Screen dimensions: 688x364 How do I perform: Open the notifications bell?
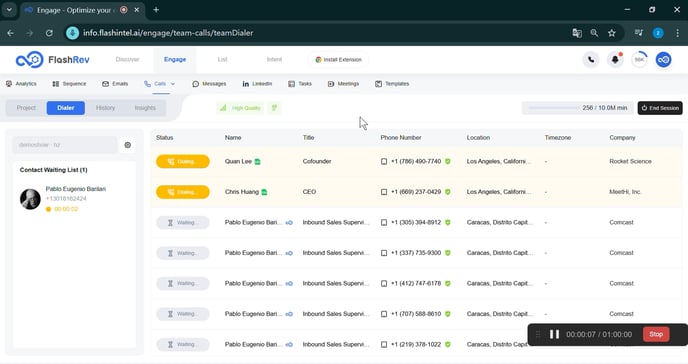615,60
